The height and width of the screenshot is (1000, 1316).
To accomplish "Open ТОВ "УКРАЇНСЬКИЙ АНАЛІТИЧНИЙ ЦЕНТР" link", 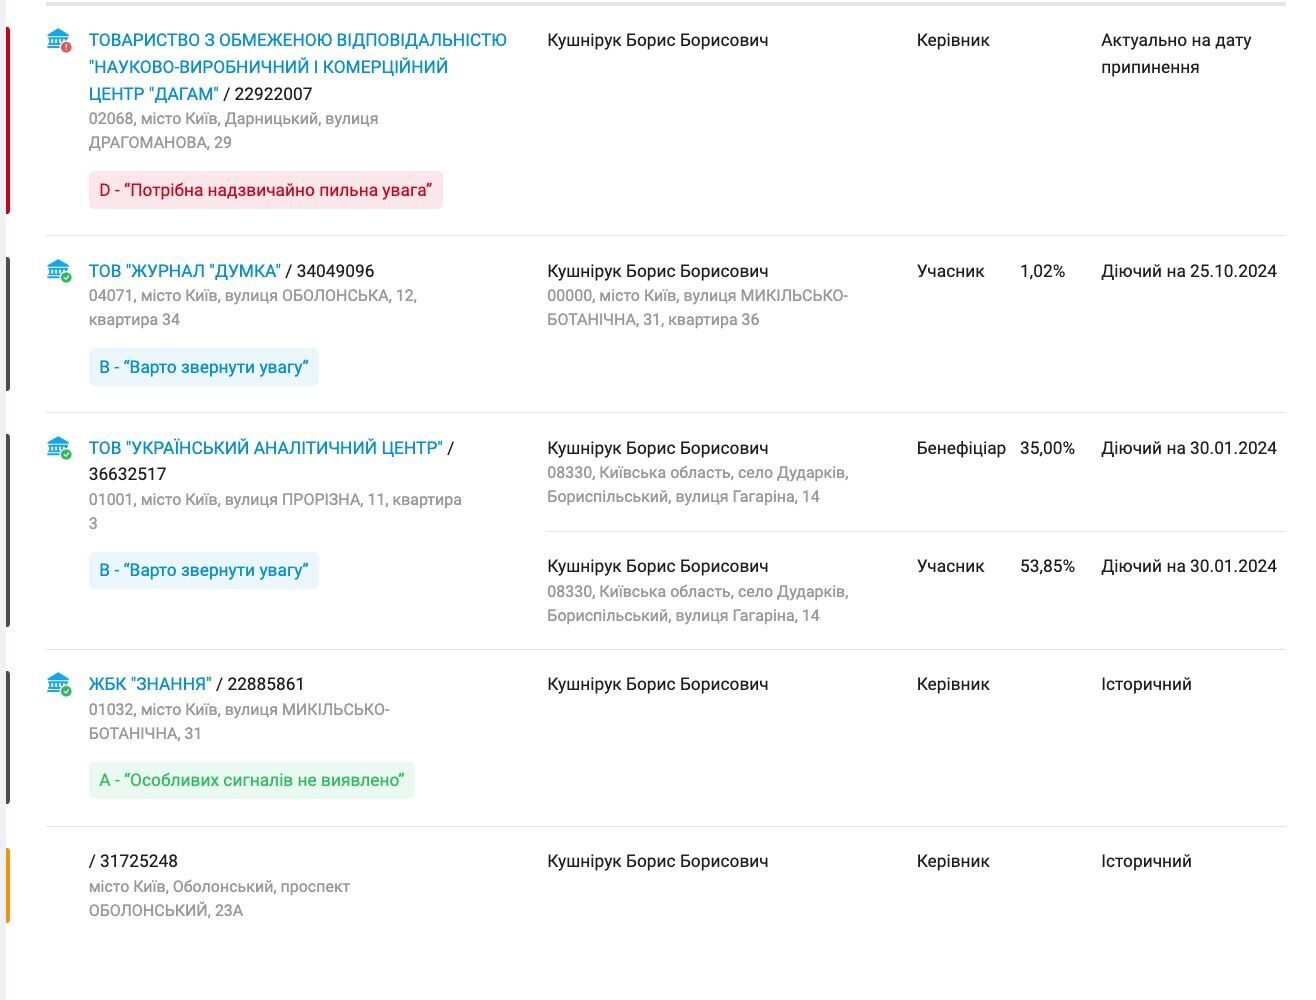I will pos(265,448).
